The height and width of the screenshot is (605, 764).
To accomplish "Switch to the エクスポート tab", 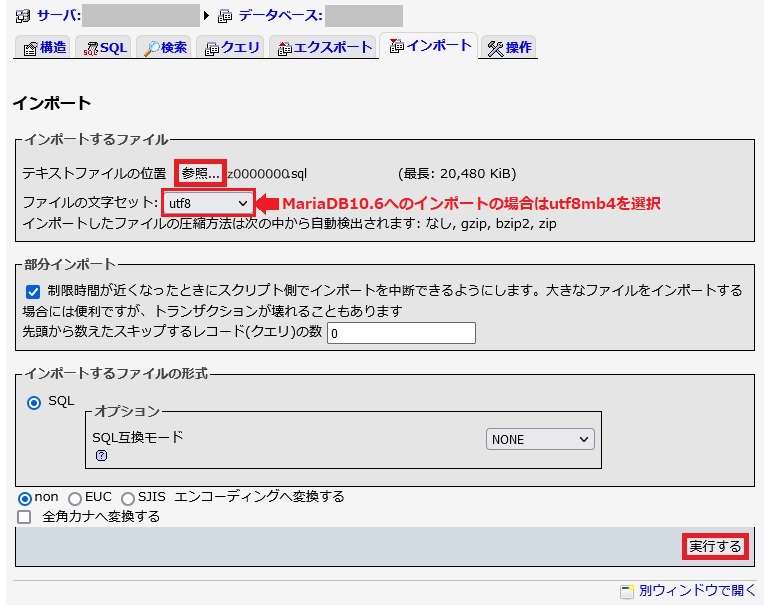I will click(x=324, y=47).
